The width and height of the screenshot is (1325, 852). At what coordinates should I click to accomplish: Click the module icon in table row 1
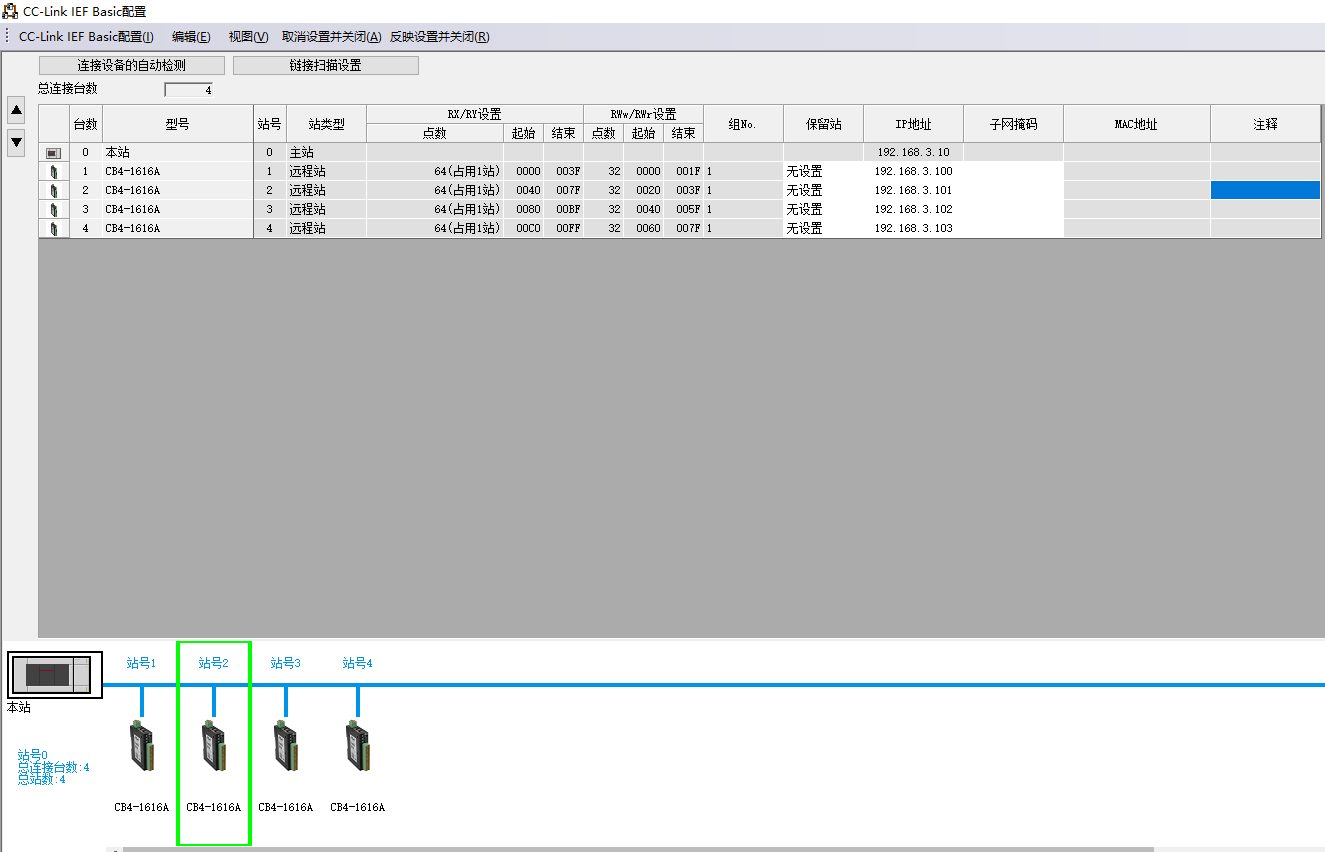[54, 172]
